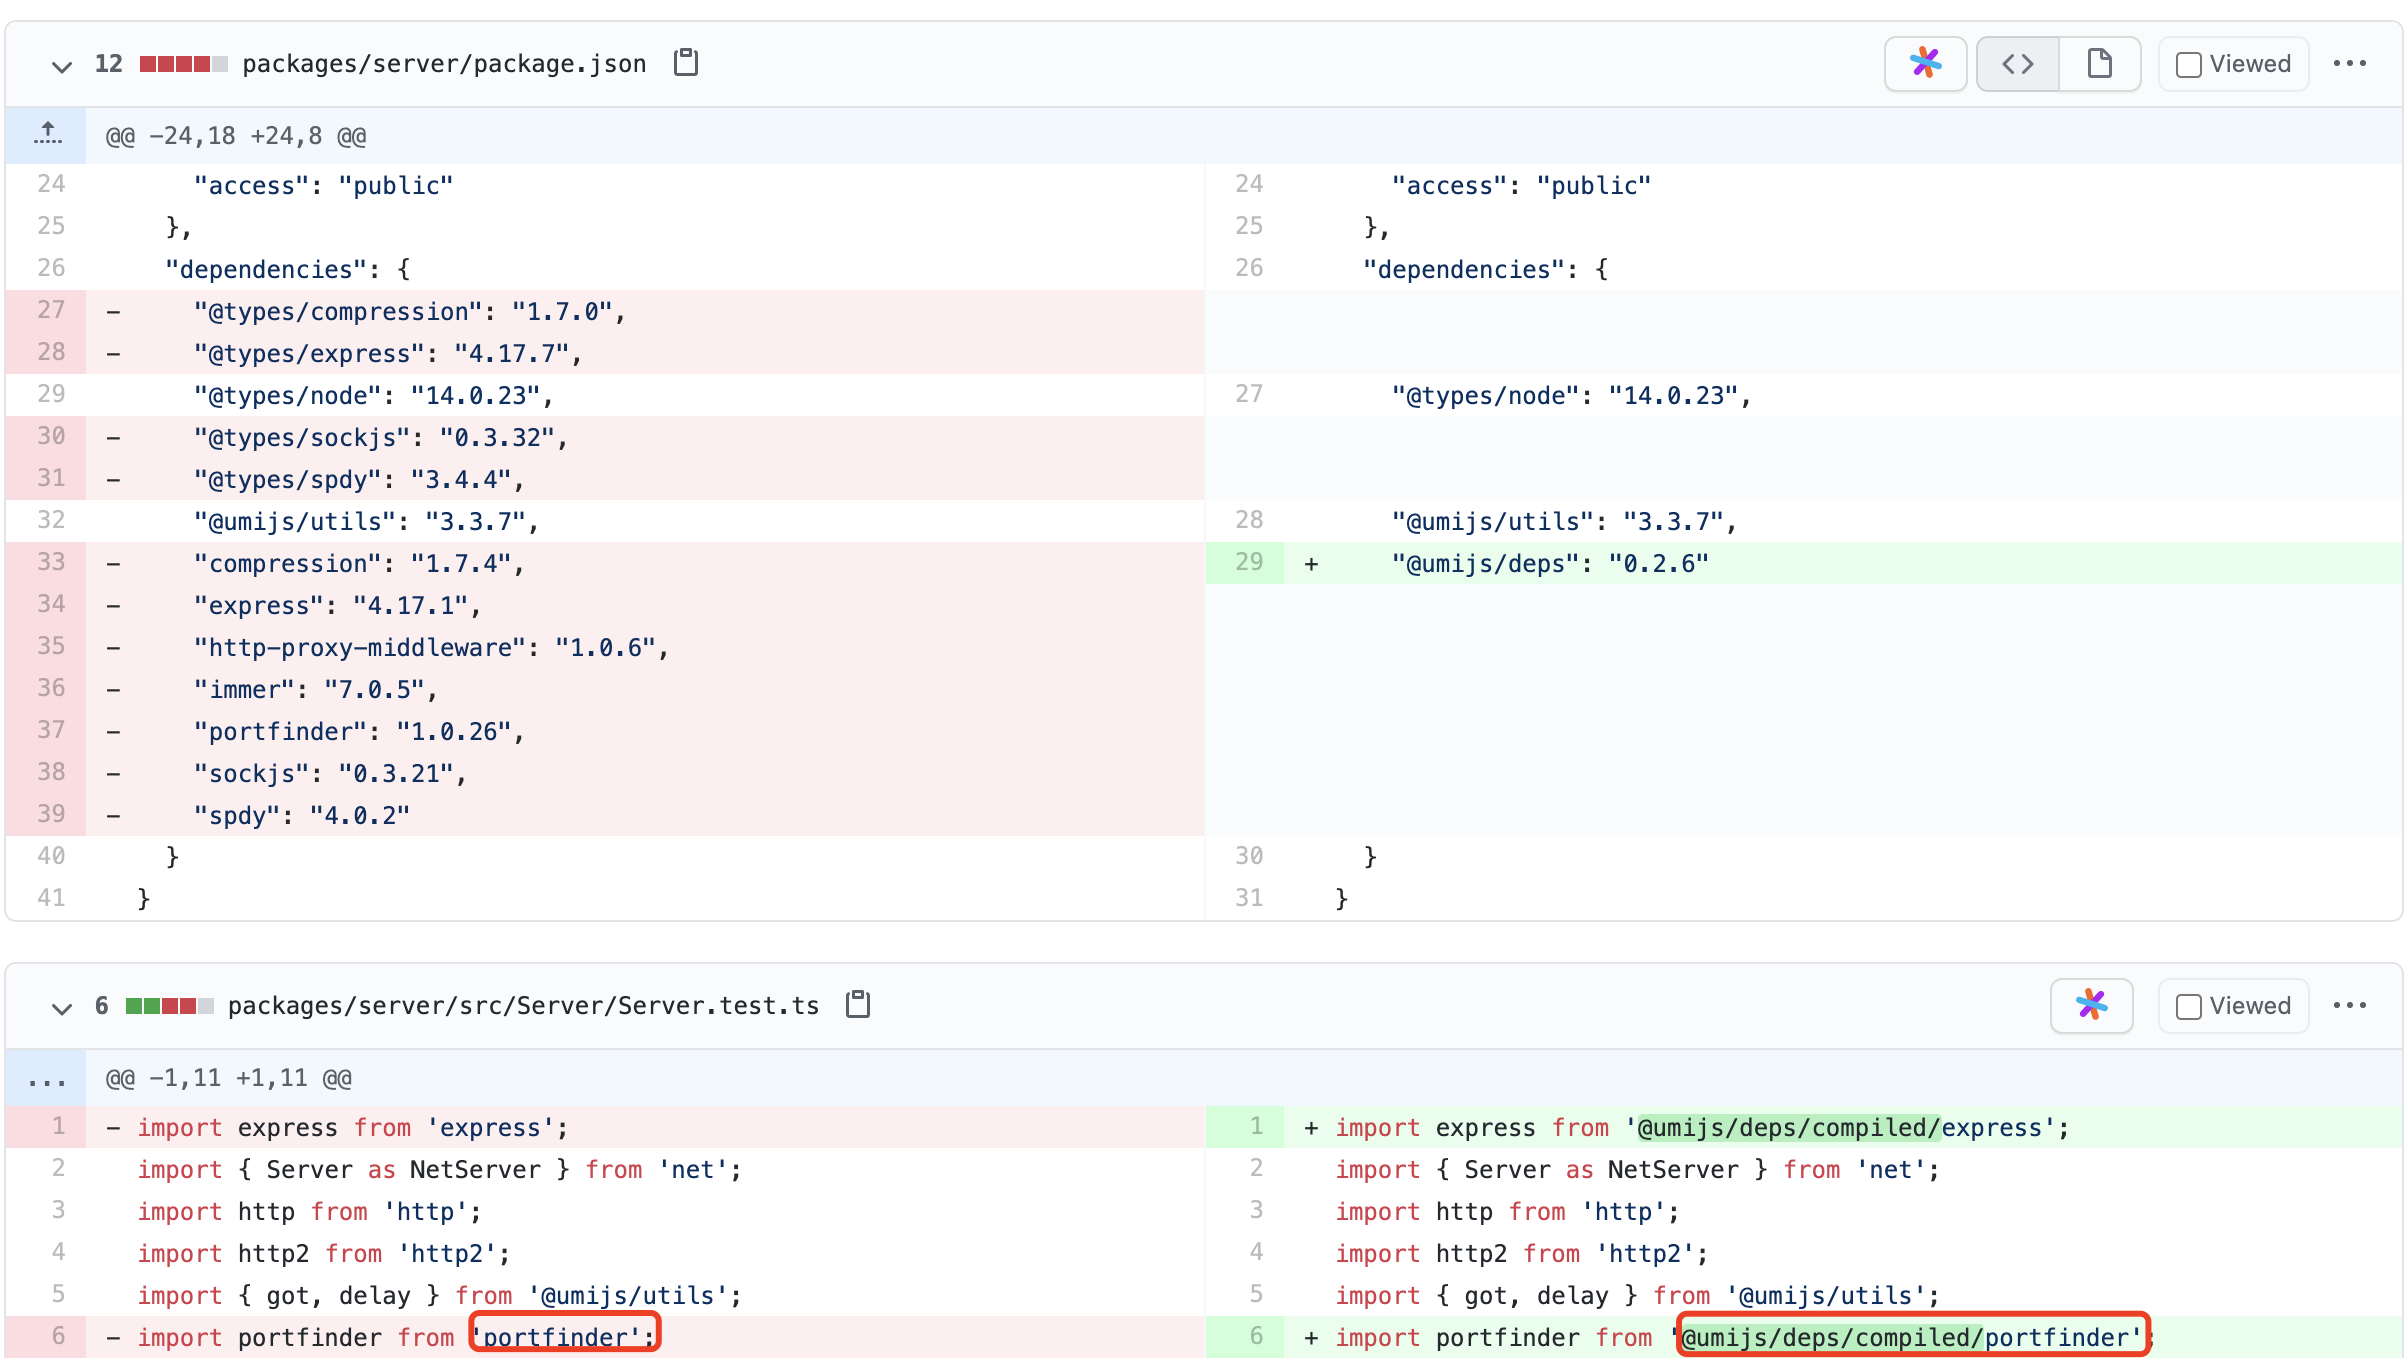
Task: Expand hidden lines in Server.test.ts
Action: point(47,1078)
